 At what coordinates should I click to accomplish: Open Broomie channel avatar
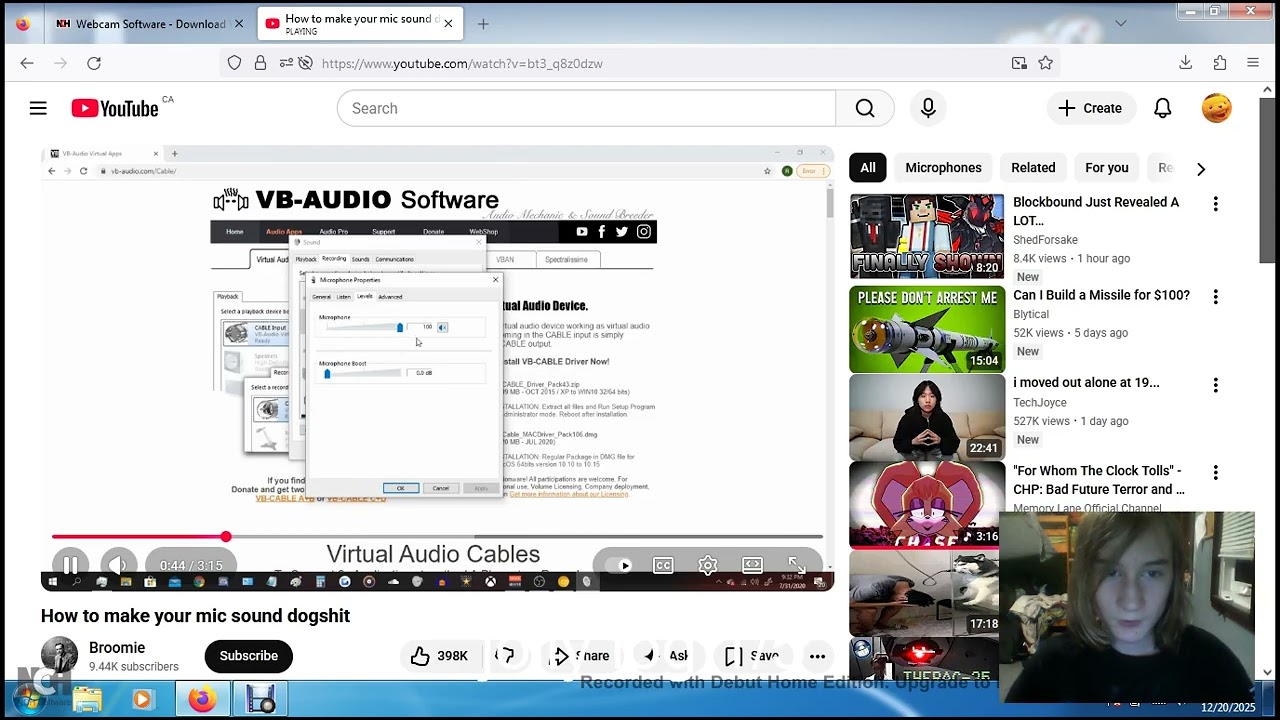coord(59,655)
